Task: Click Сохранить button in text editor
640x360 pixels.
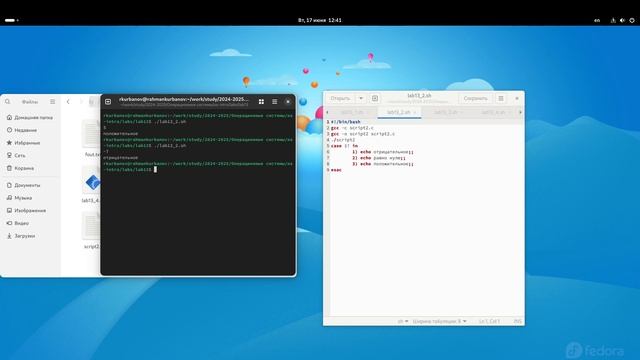Action: point(476,98)
